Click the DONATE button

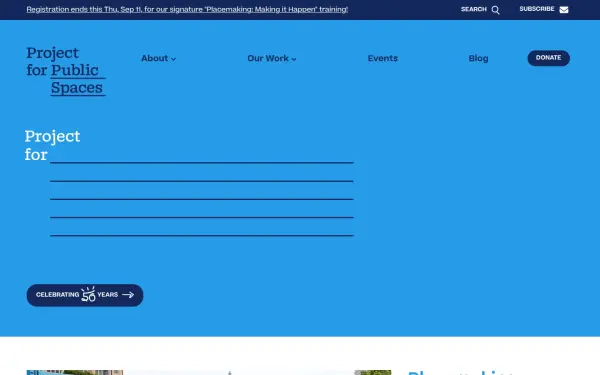click(548, 58)
